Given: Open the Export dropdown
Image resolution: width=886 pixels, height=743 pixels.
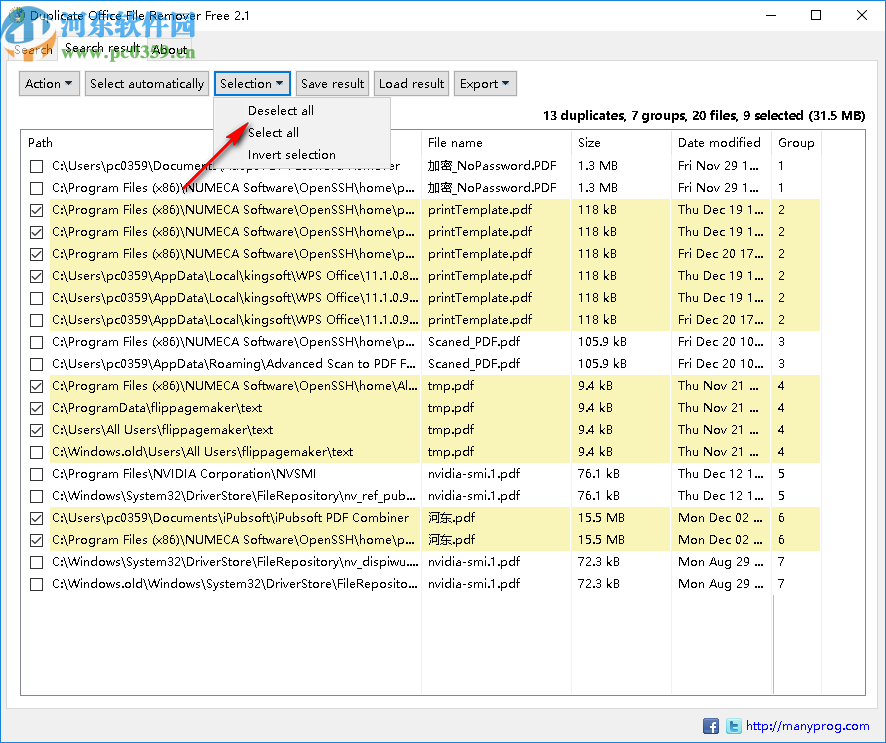Looking at the screenshot, I should [485, 84].
